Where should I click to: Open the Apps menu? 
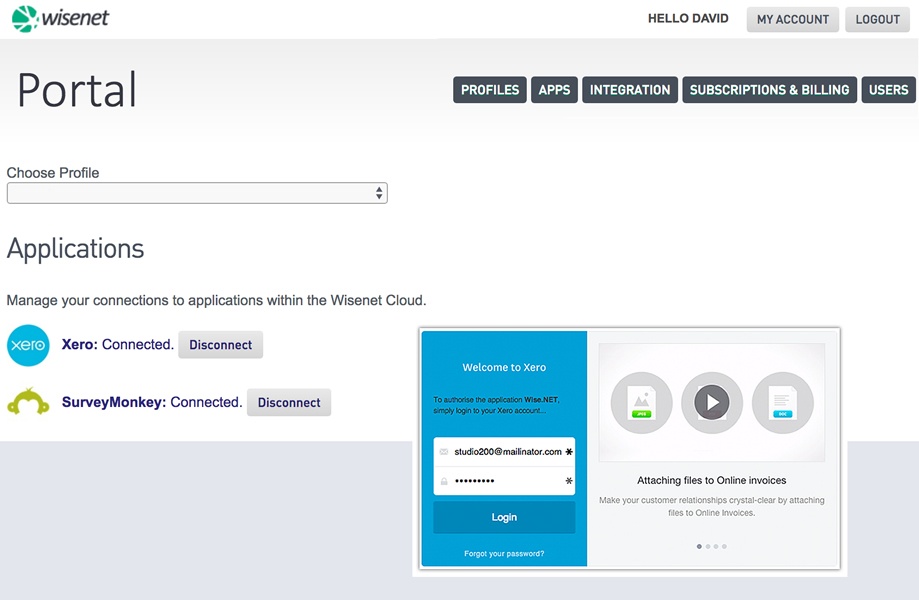554,90
